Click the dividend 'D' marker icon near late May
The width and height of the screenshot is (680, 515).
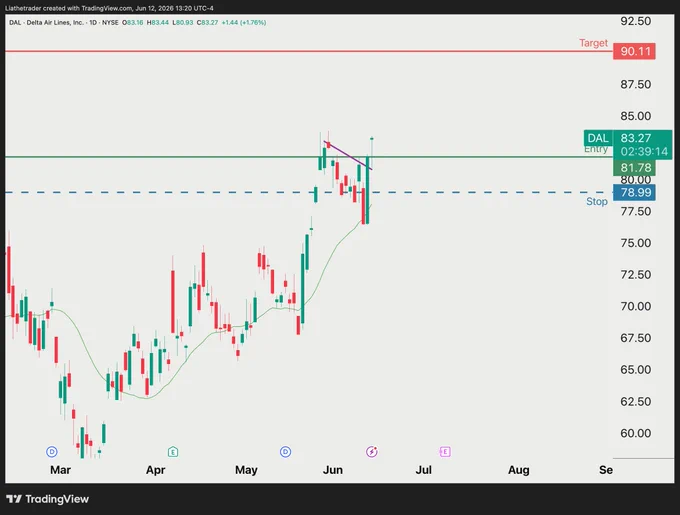(285, 452)
